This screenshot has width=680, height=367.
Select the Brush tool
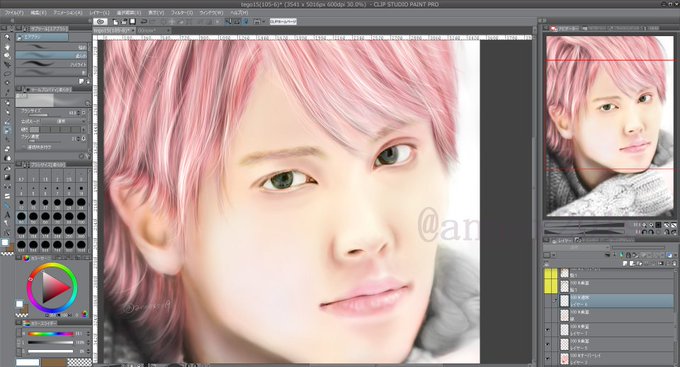coord(7,121)
